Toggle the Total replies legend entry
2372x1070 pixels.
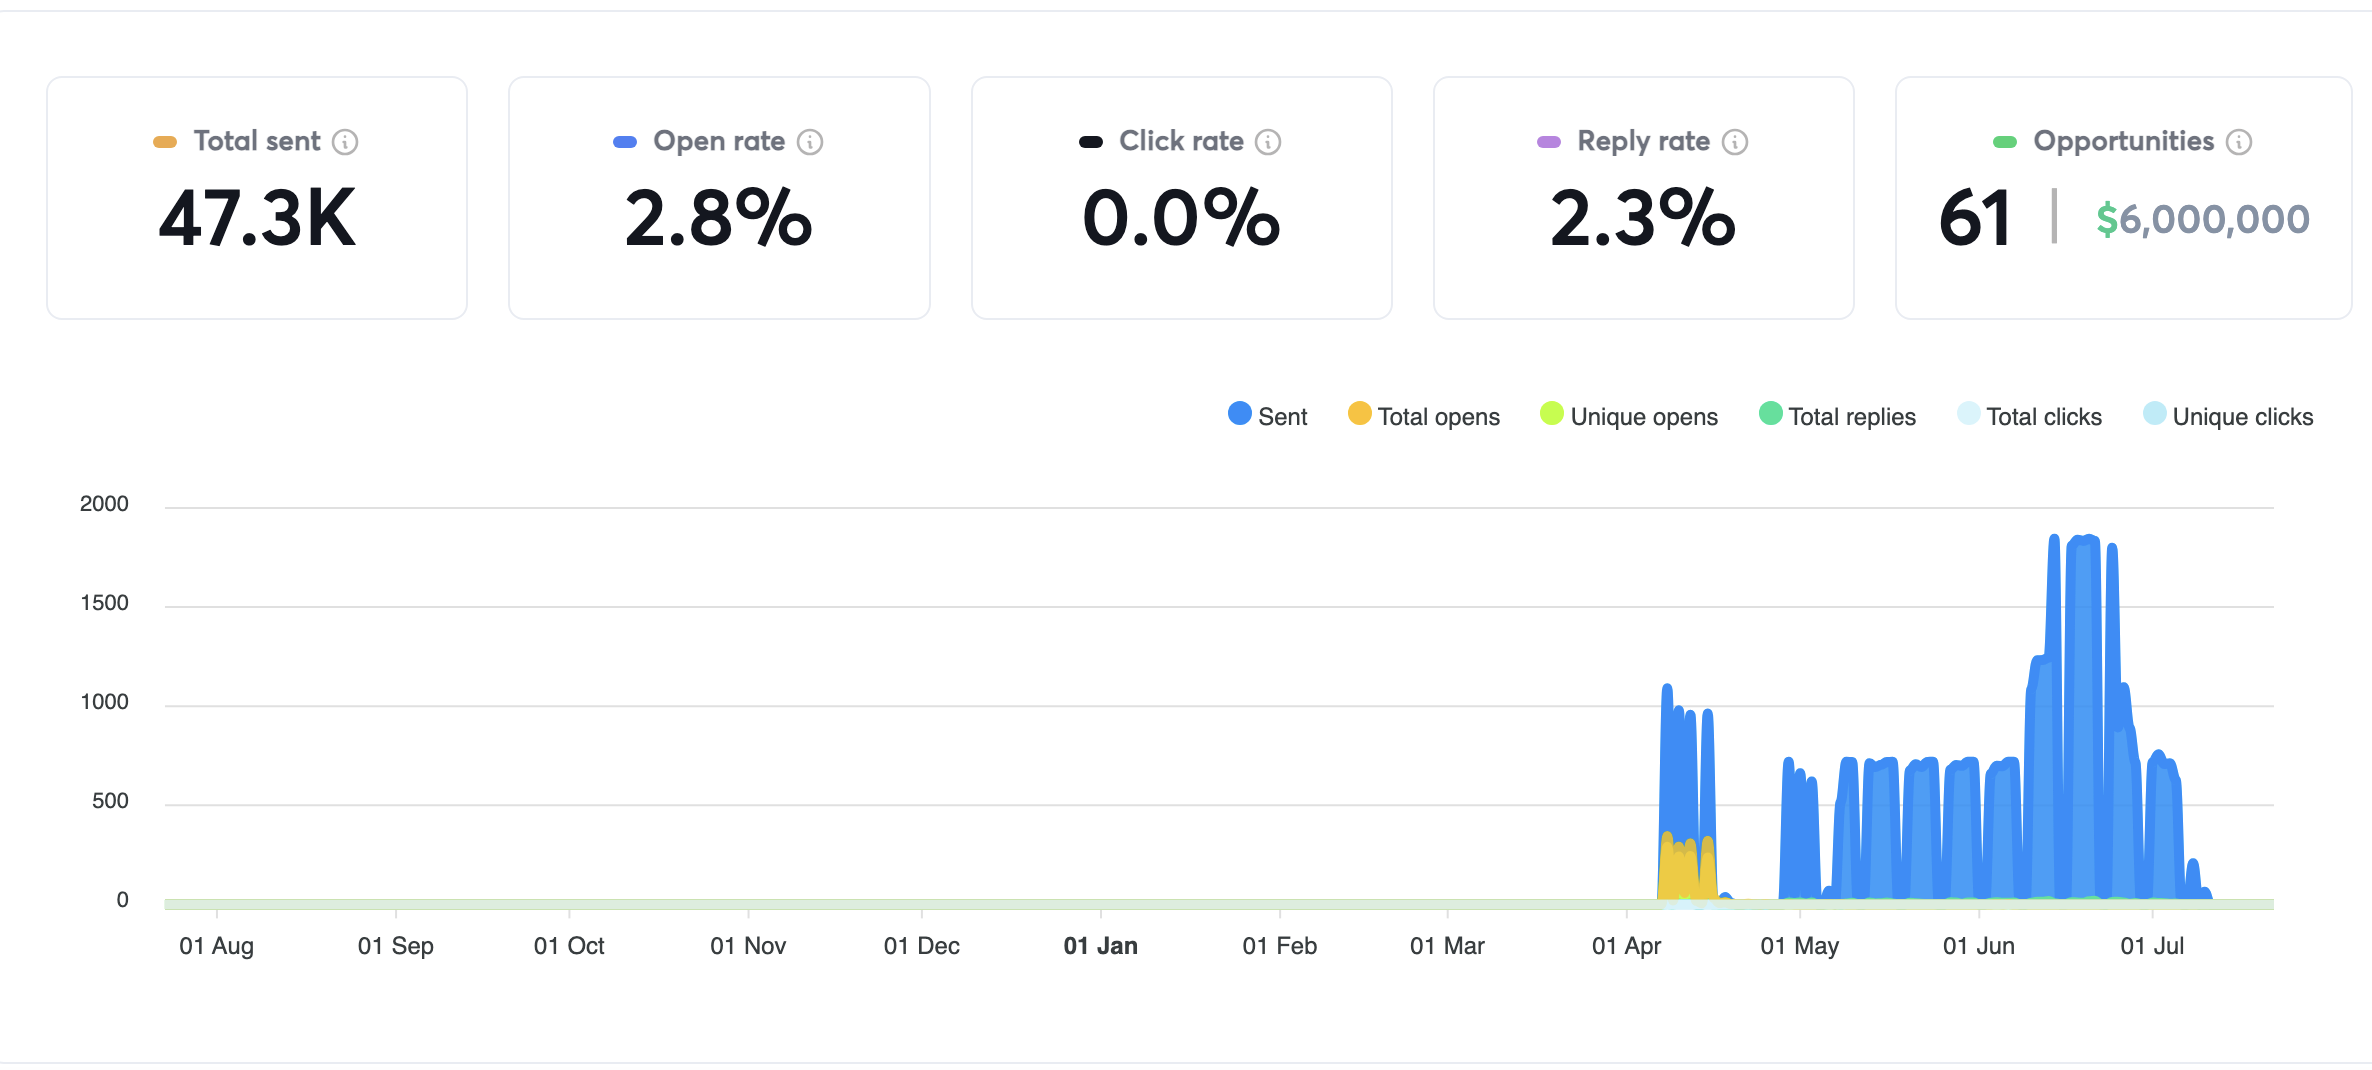pos(1837,416)
